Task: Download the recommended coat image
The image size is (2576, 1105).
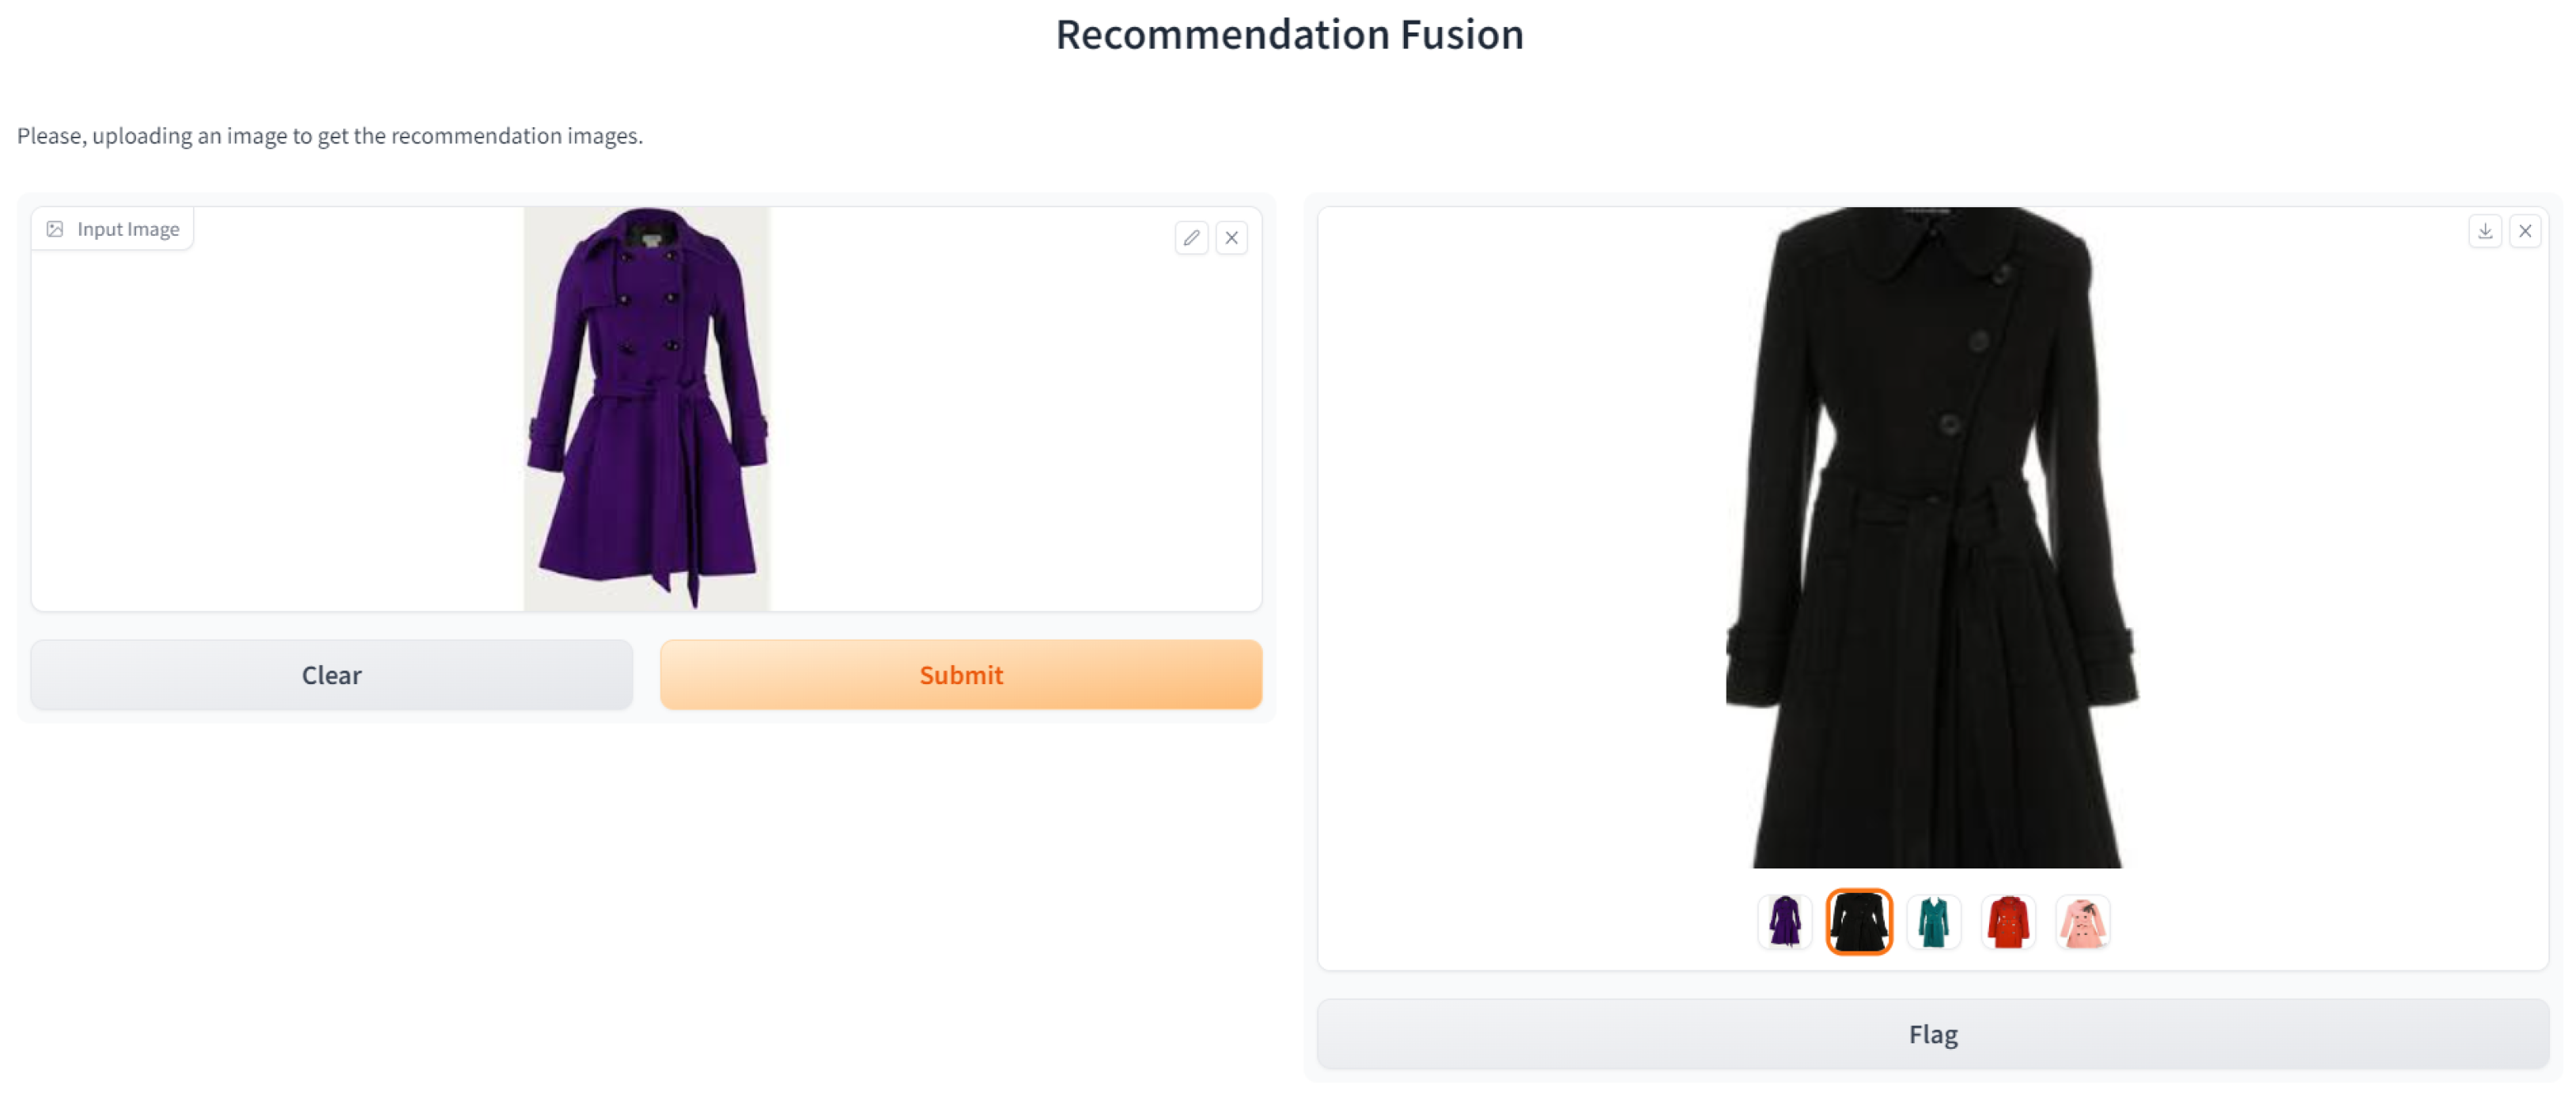Action: coord(2485,231)
